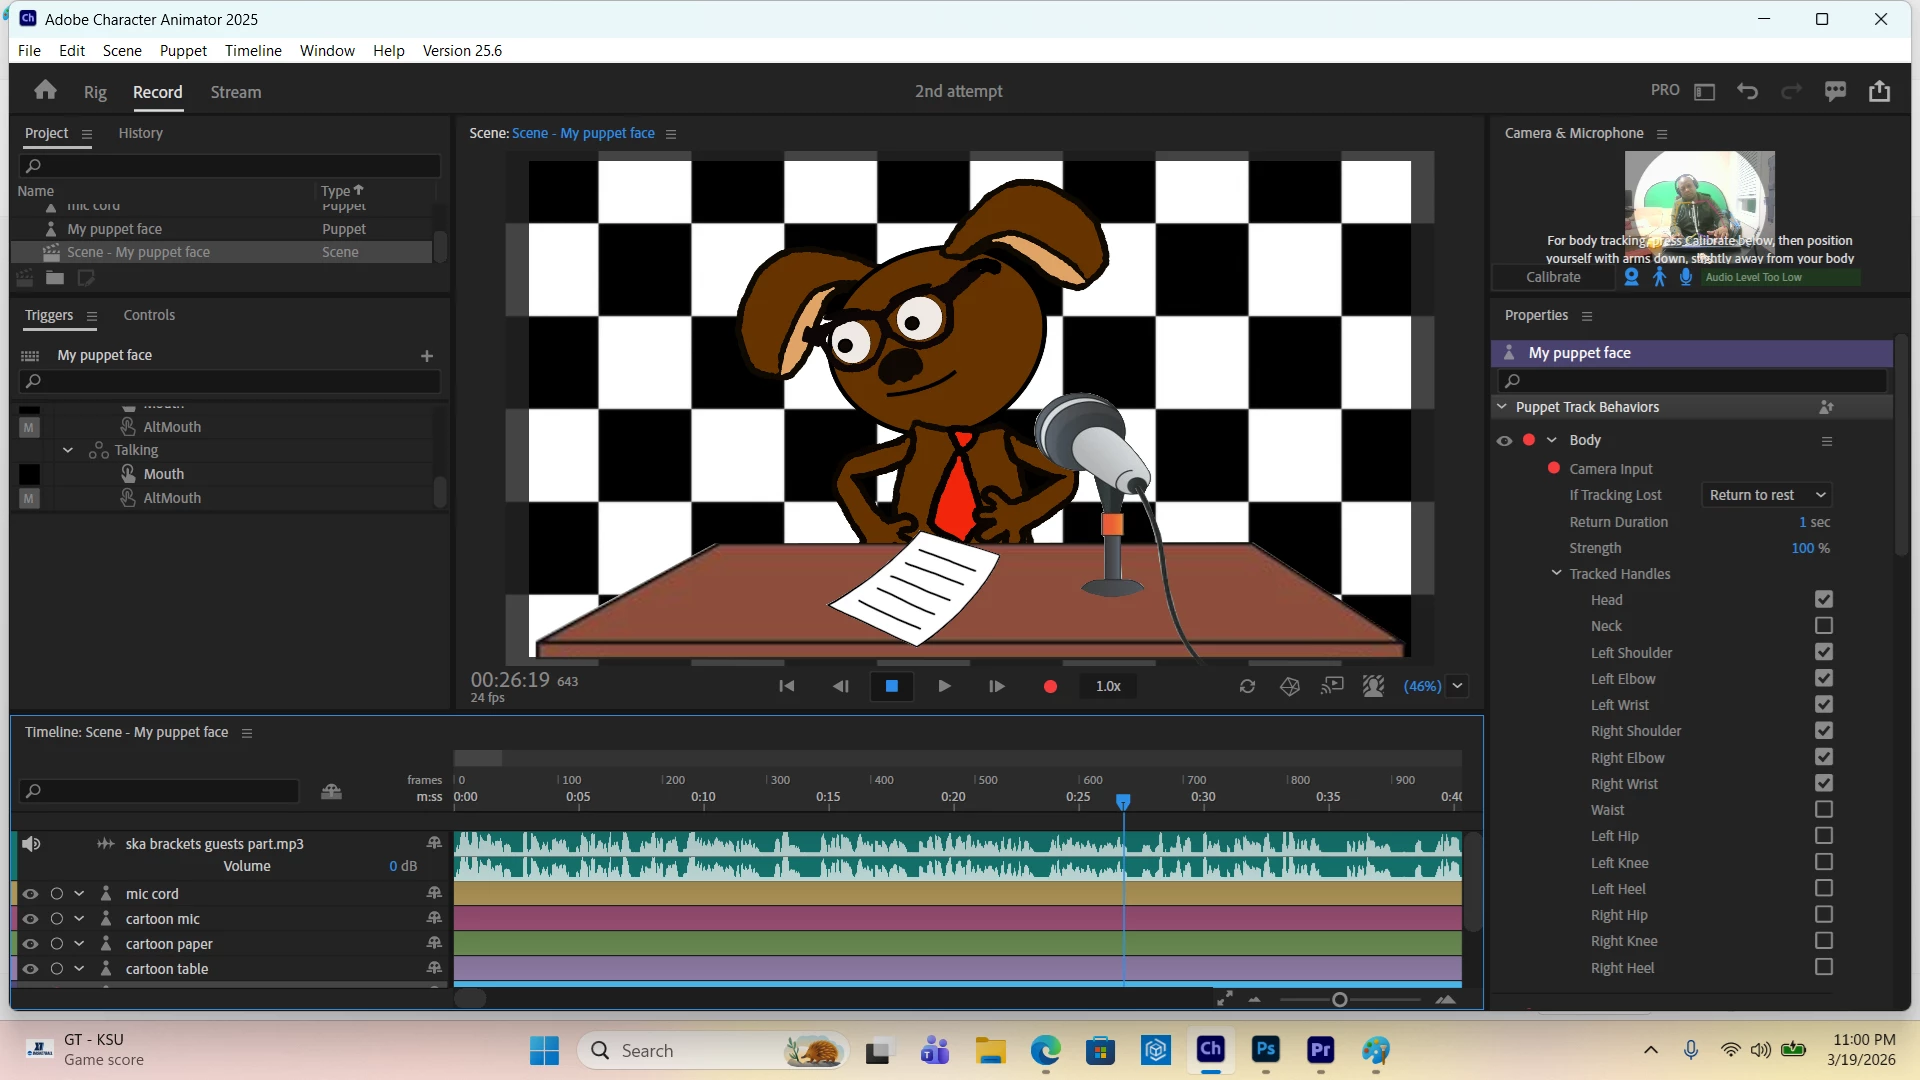The width and height of the screenshot is (1920, 1080).
Task: Click the Share export icon top right
Action: click(1879, 91)
